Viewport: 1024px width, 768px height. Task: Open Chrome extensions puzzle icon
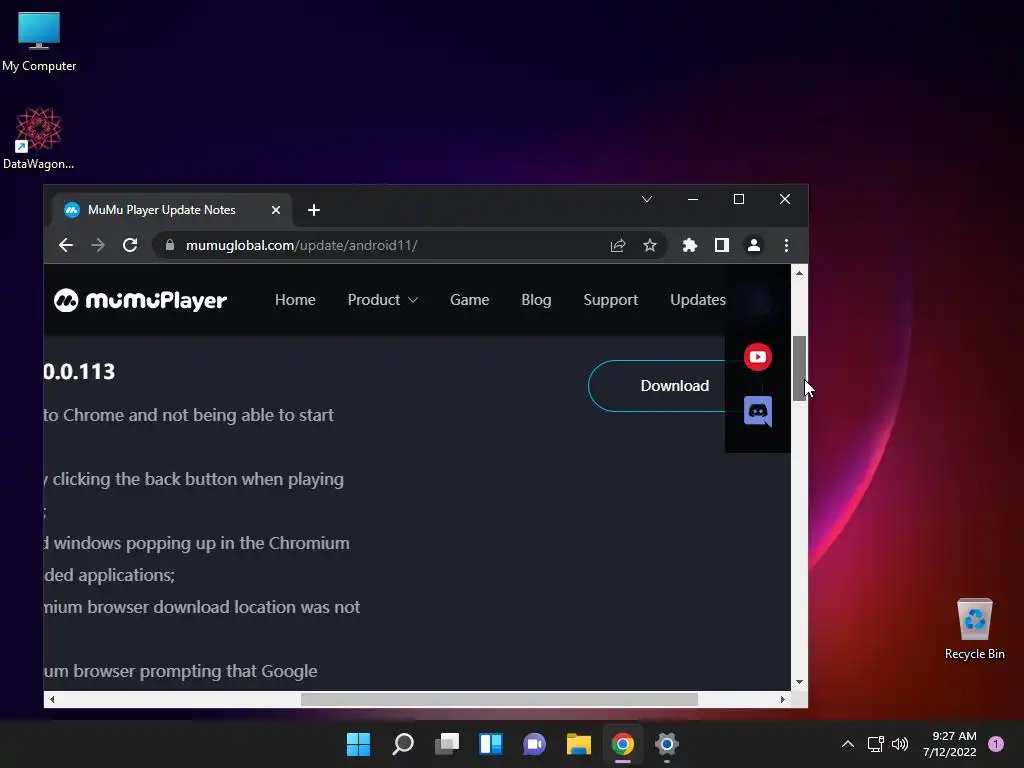690,246
